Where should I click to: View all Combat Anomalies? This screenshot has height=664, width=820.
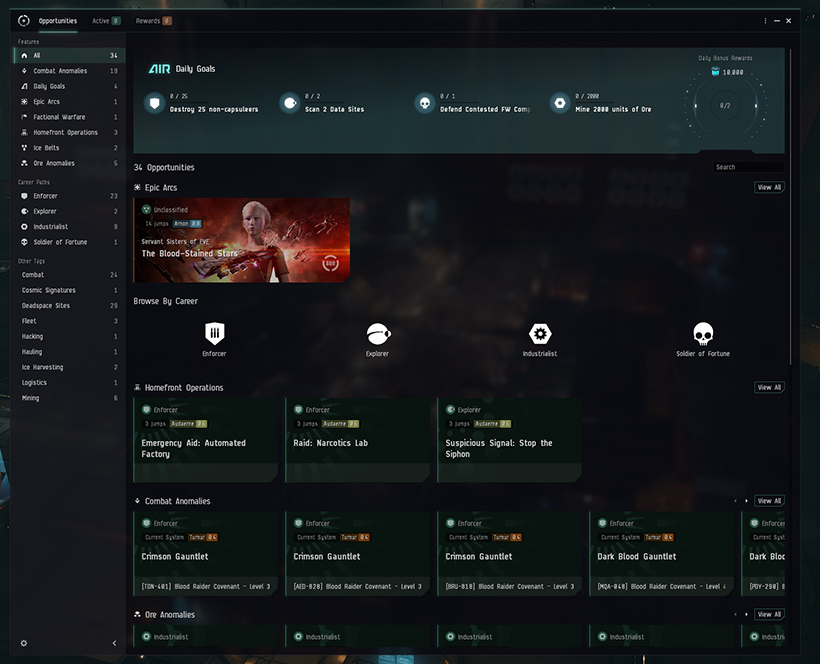click(x=769, y=501)
